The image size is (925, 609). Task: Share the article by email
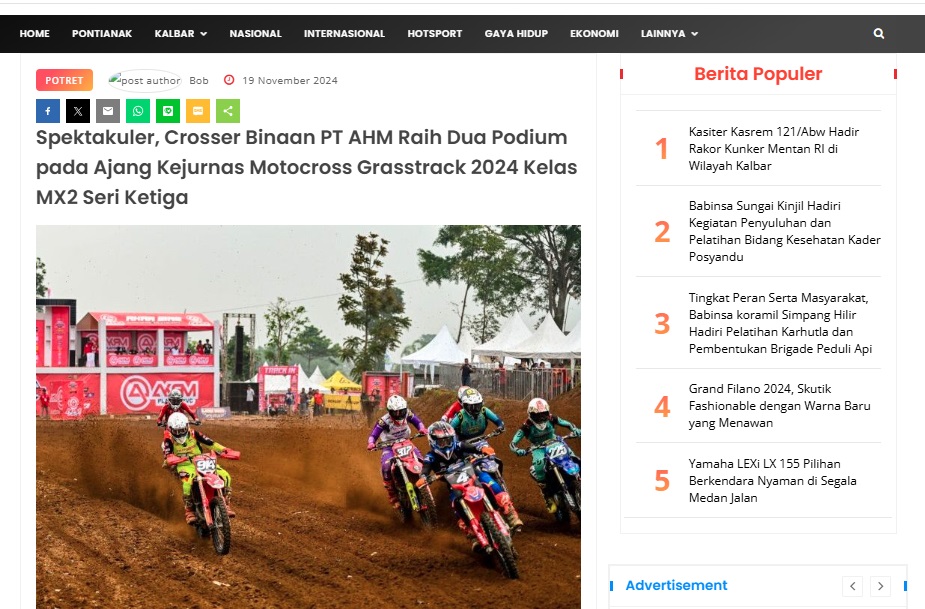coord(108,111)
